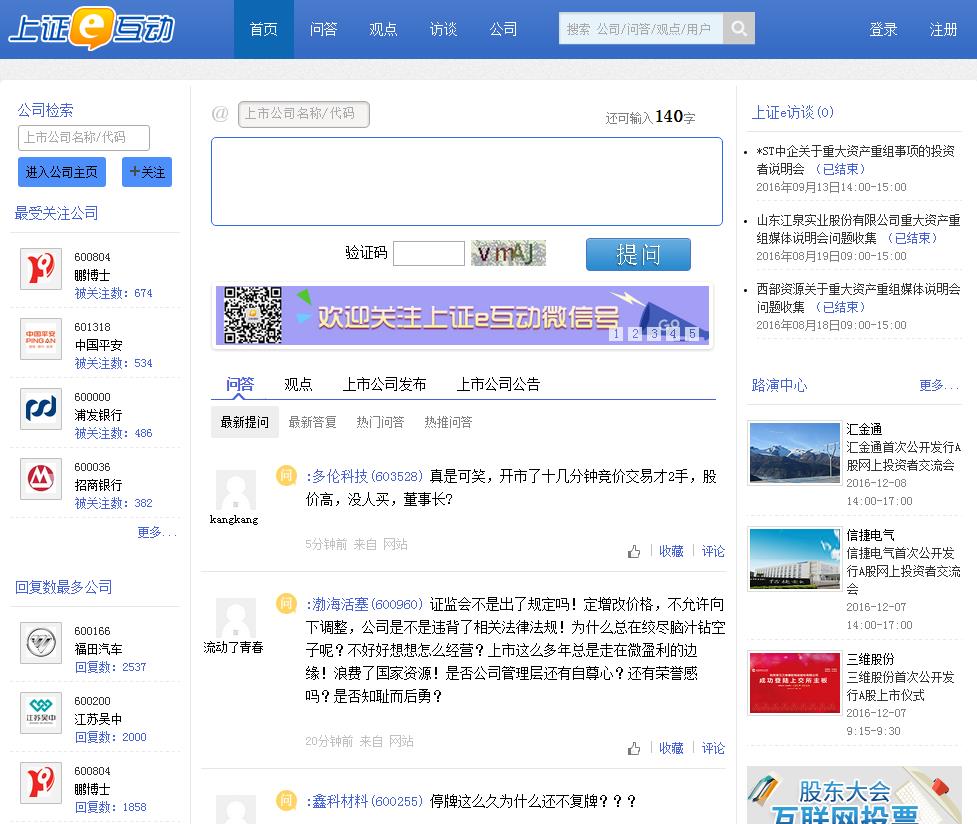
Task: Click the 问 badge on 鑫科材料 question
Action: pos(286,800)
